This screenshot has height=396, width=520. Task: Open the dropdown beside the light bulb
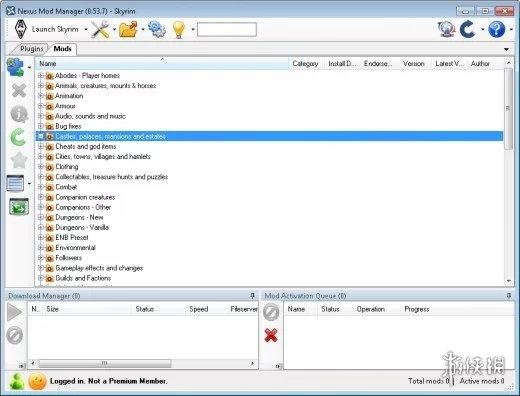[x=193, y=29]
